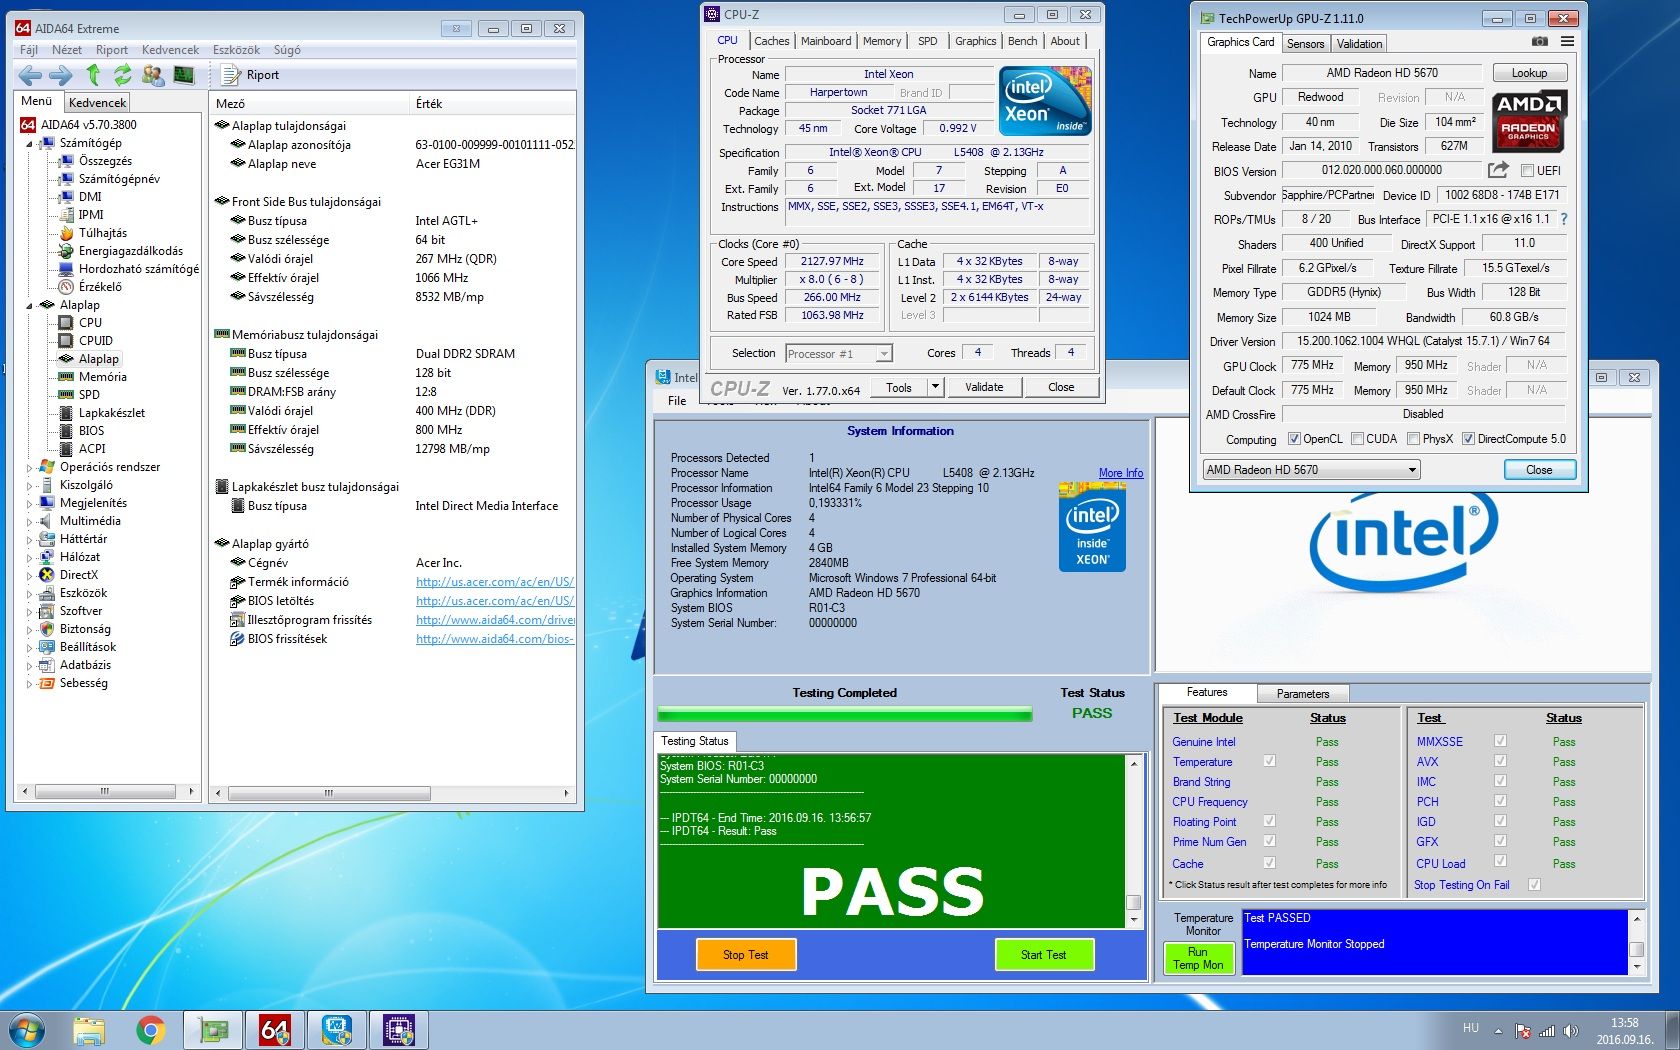Click the AIDA64 refresh toolbar icon

point(123,75)
